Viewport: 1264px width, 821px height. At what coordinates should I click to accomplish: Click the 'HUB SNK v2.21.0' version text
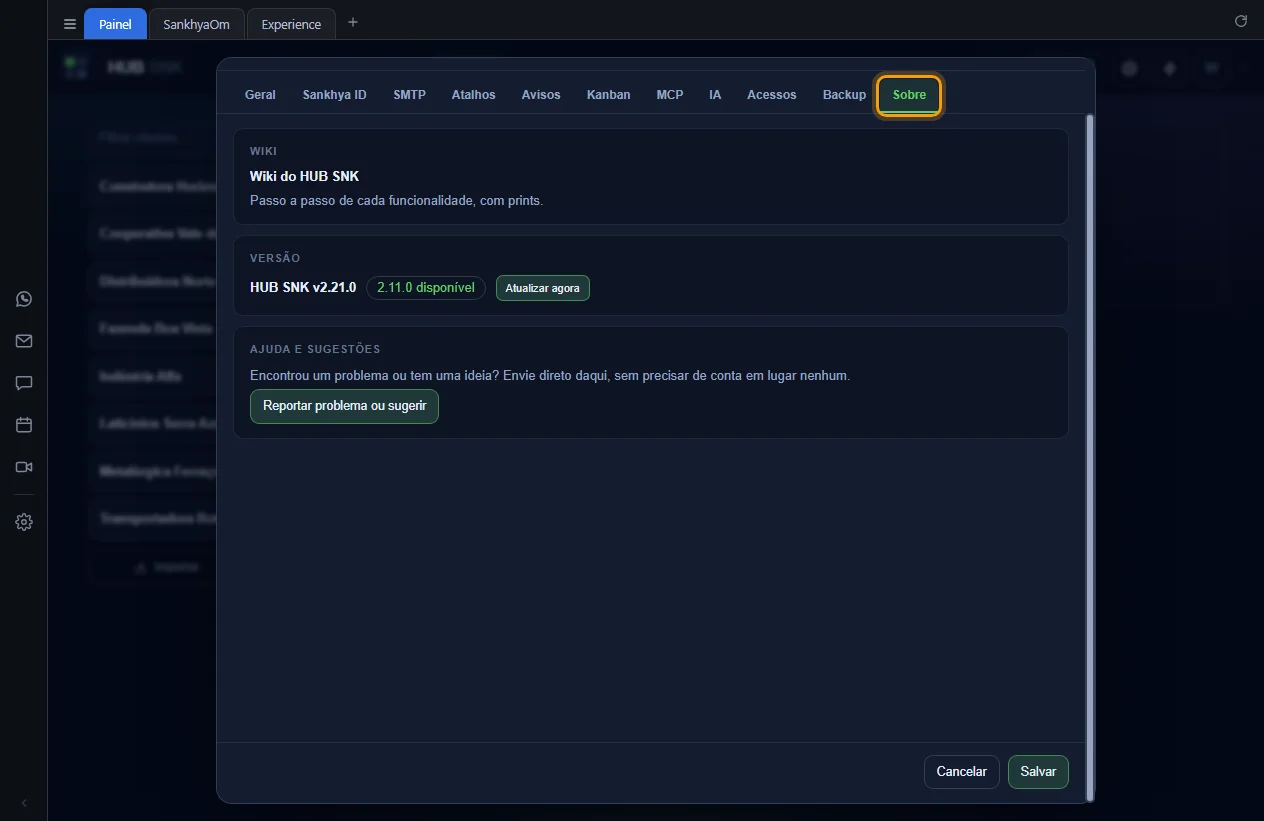[x=303, y=287]
